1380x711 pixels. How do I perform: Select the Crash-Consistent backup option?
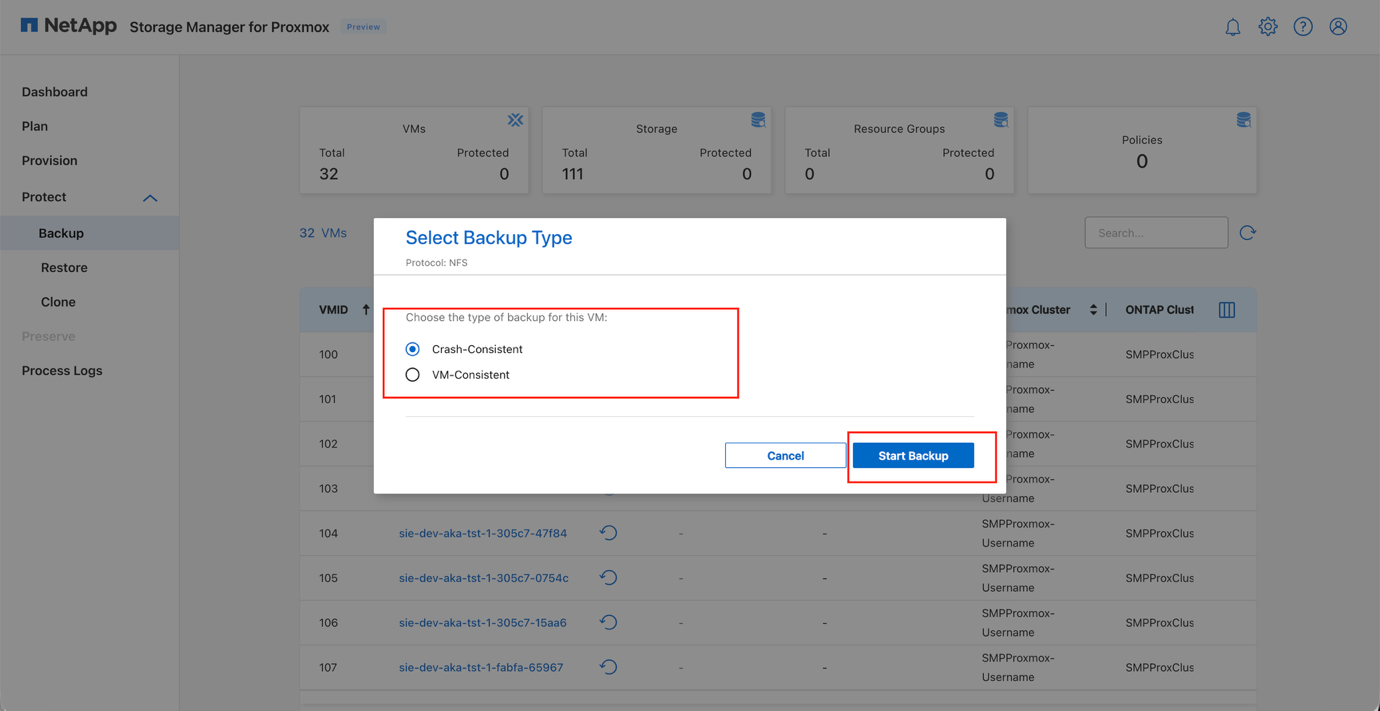pyautogui.click(x=412, y=349)
